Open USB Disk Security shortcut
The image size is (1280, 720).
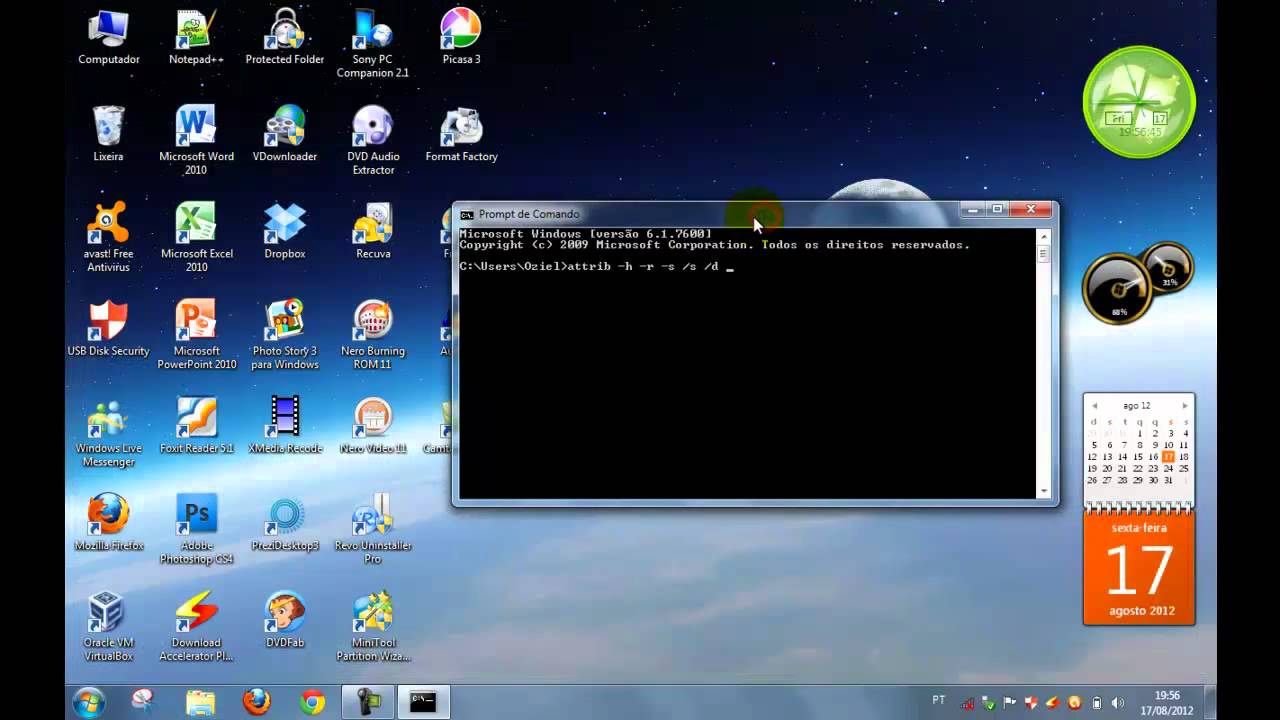(x=108, y=329)
